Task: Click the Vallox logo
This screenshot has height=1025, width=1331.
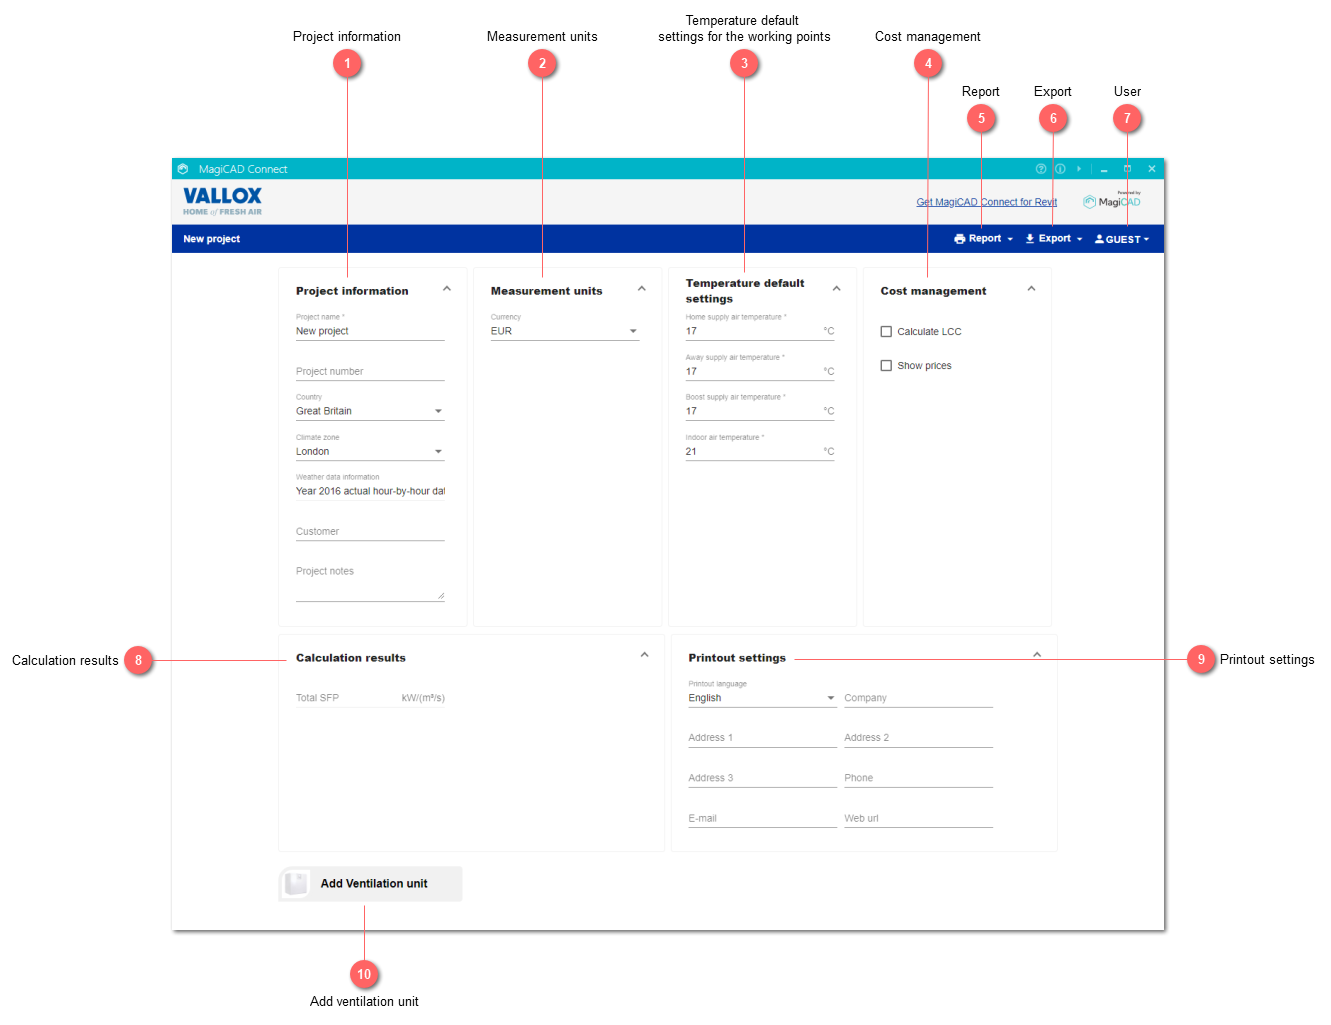Action: coord(222,200)
